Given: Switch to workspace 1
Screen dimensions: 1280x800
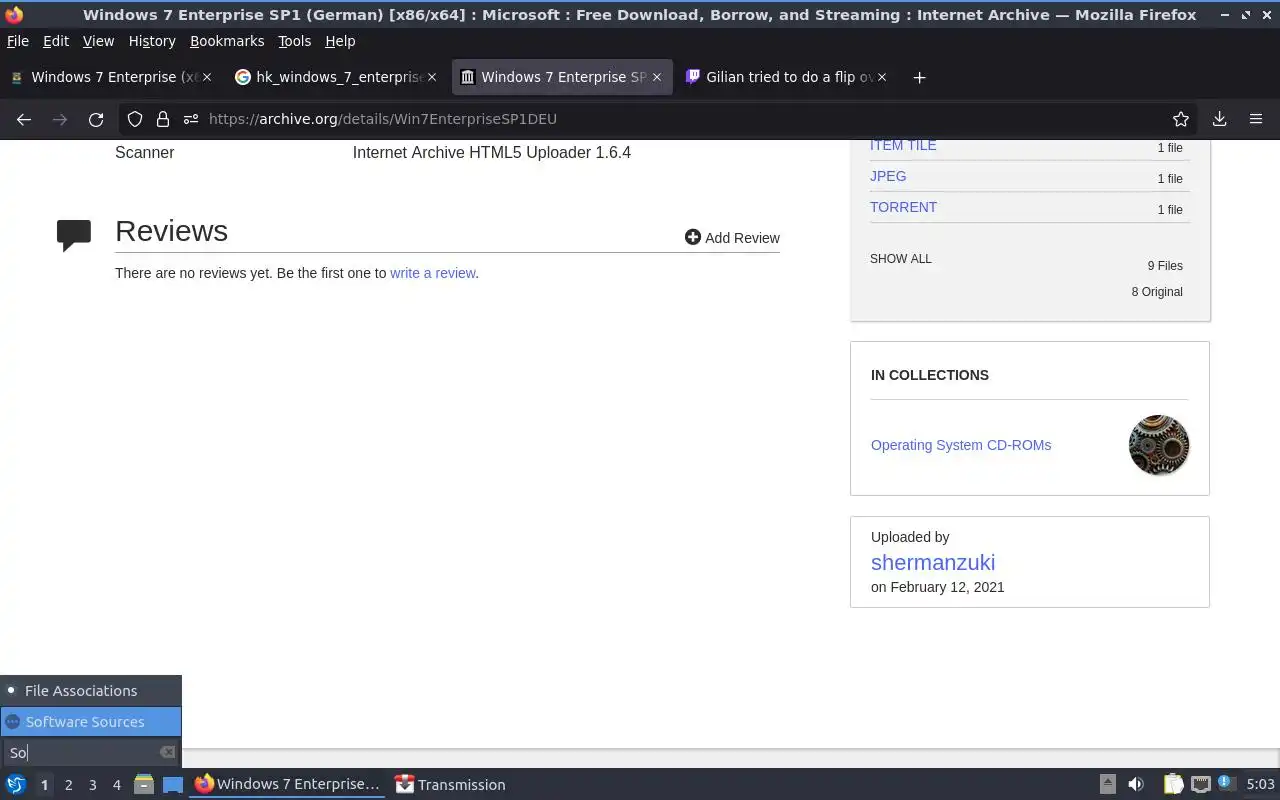Looking at the screenshot, I should pos(44,785).
